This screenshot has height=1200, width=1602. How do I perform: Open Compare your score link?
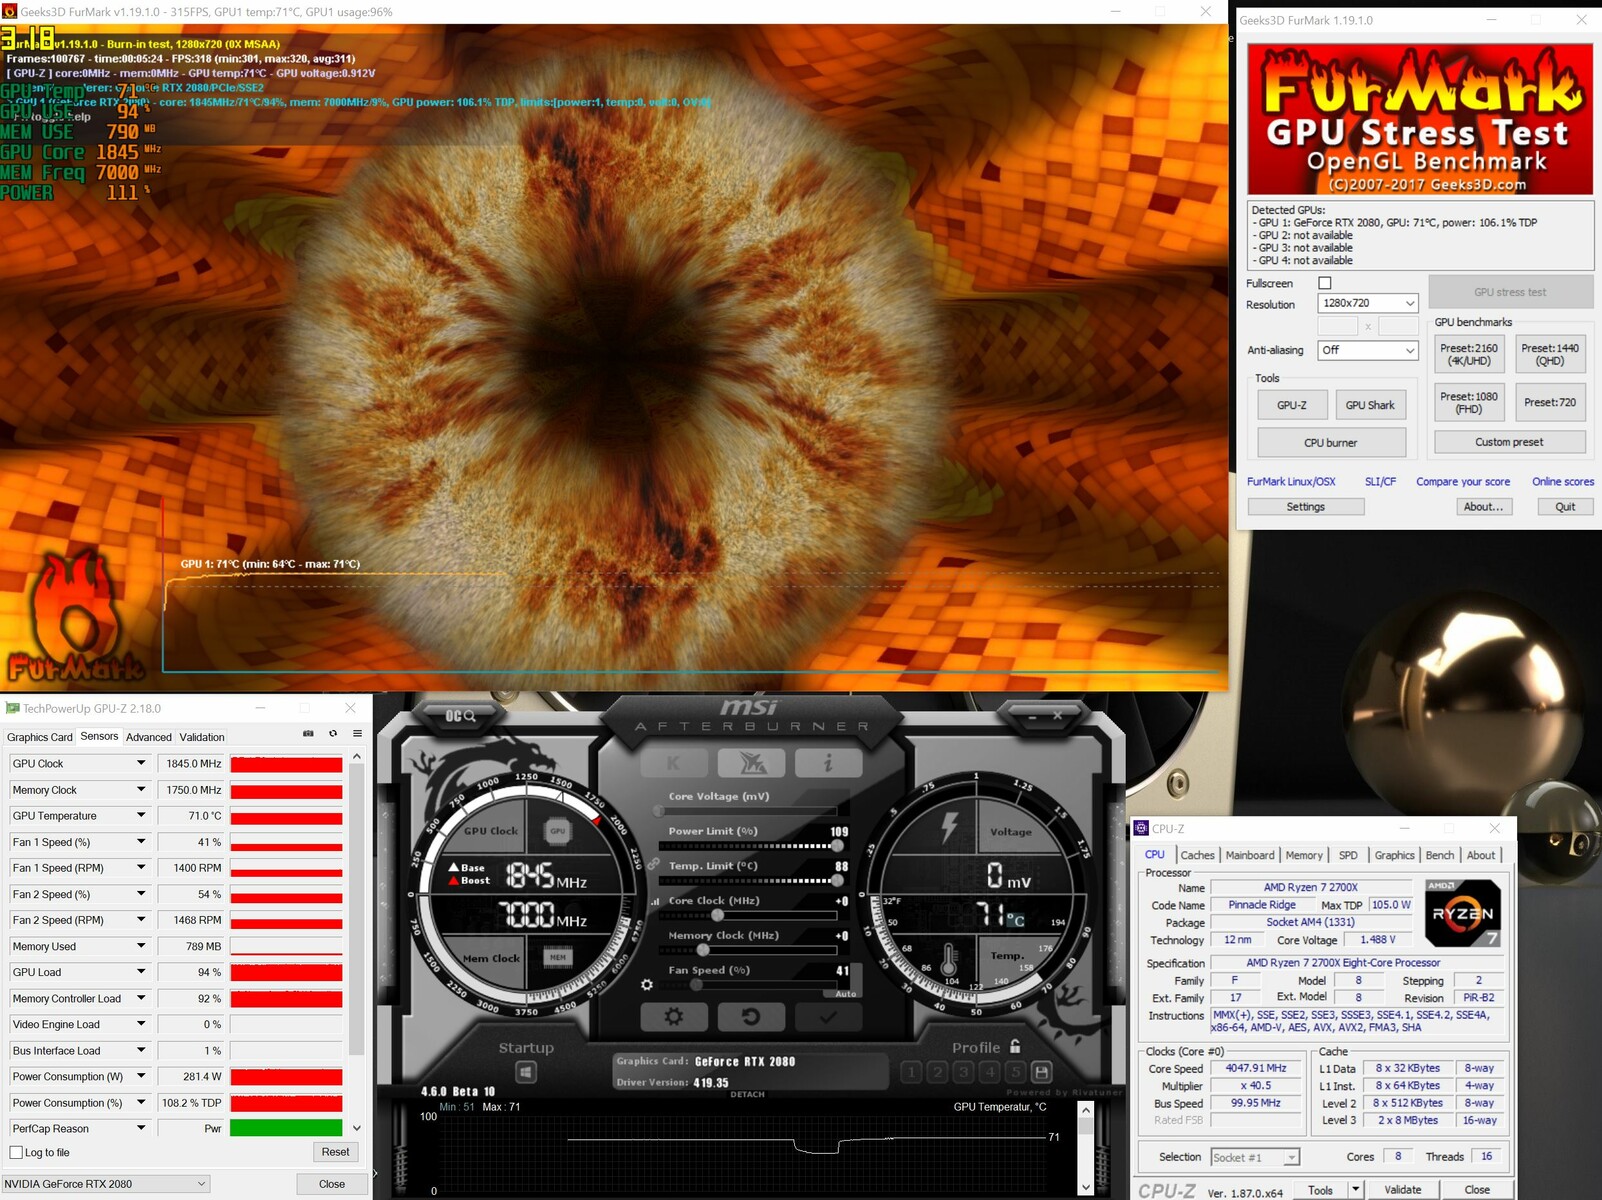click(1463, 481)
